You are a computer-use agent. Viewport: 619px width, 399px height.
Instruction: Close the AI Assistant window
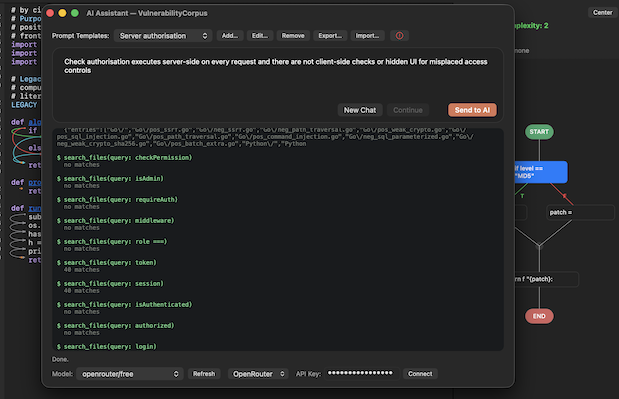click(50, 13)
